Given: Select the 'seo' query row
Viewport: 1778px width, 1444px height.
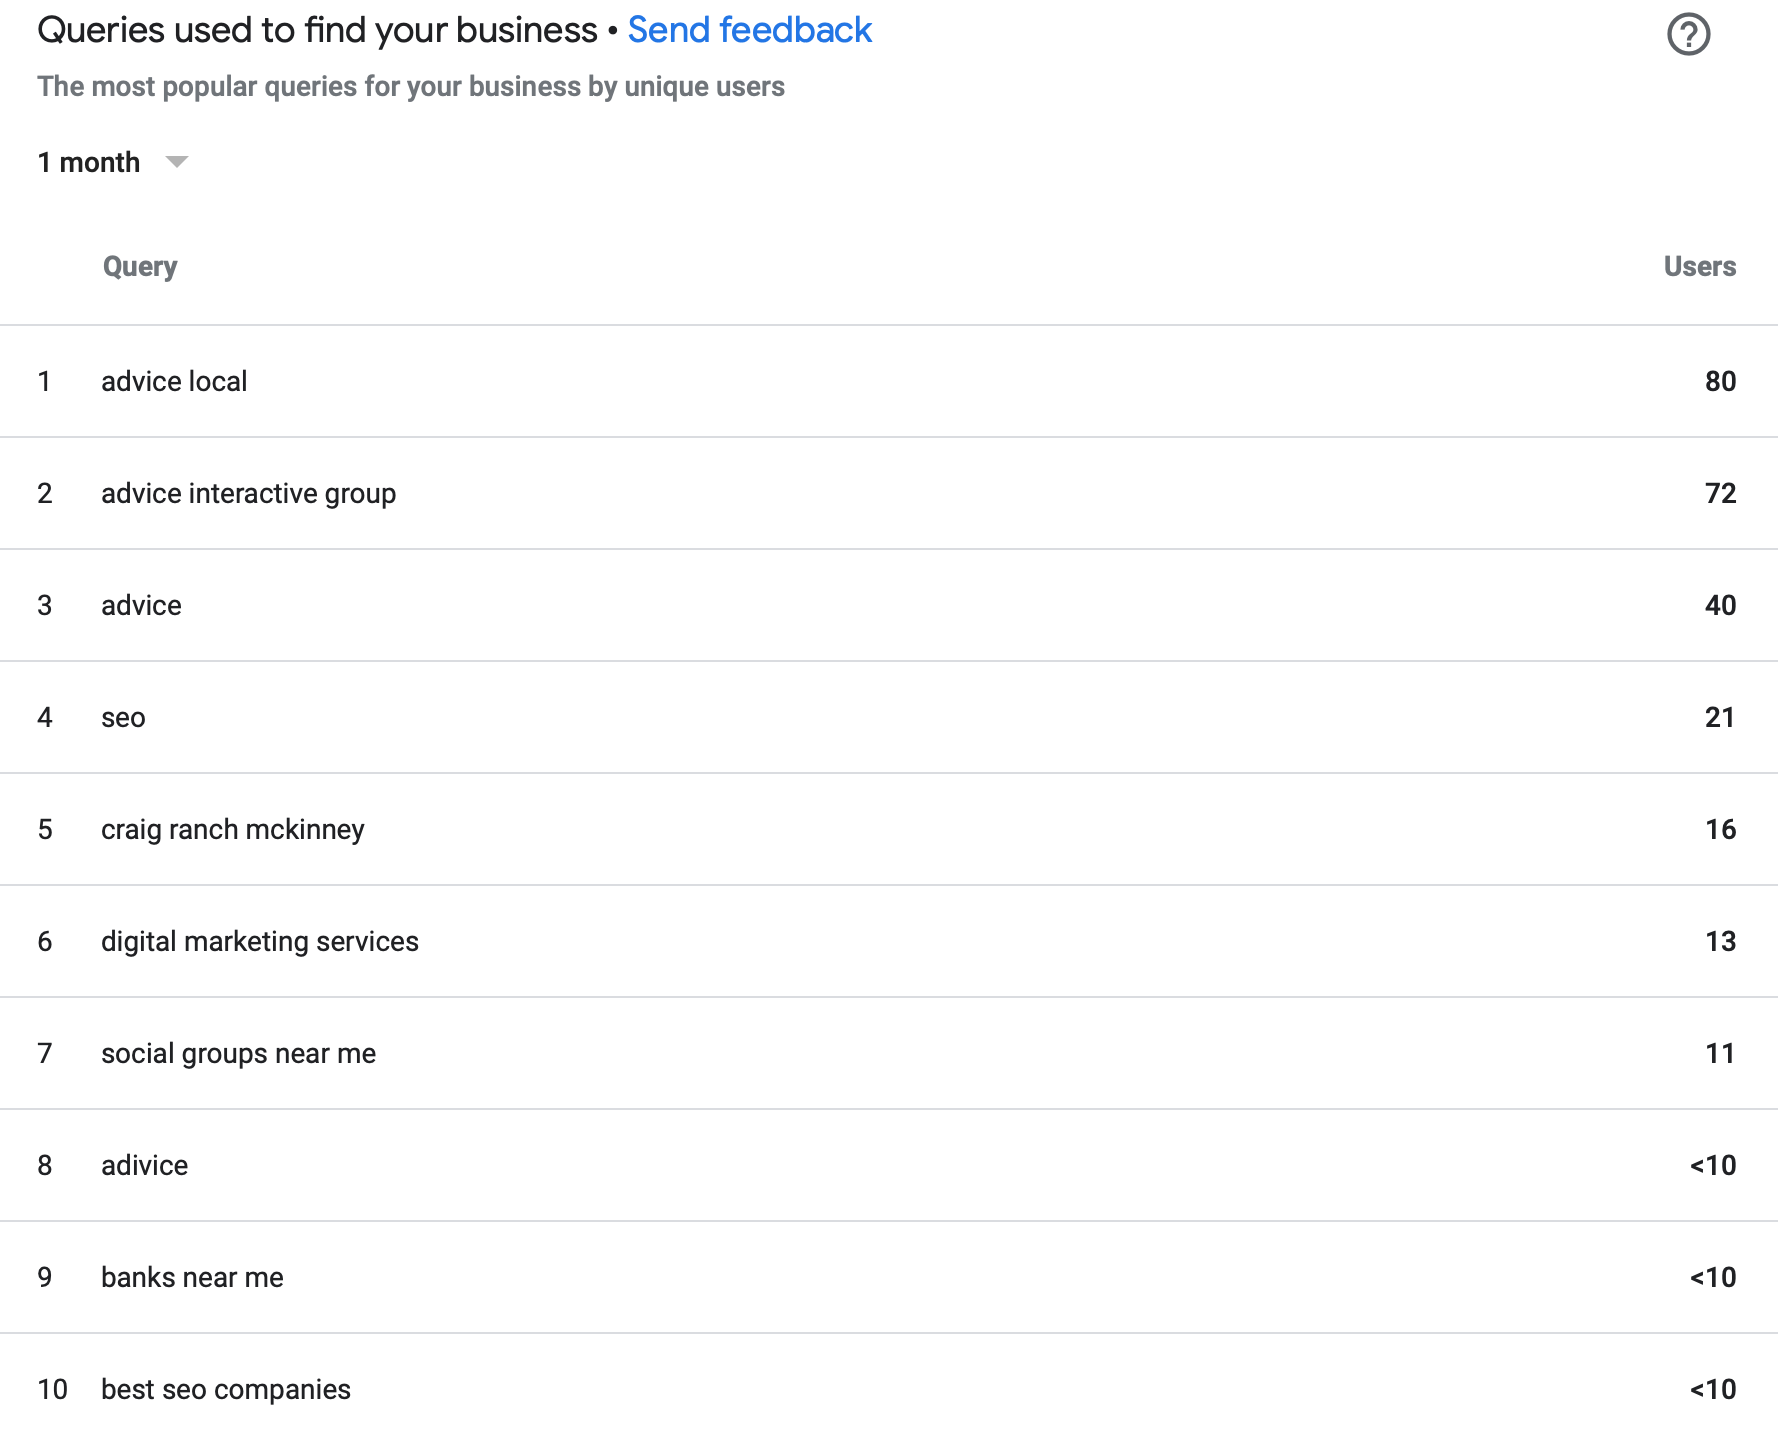Looking at the screenshot, I should click(123, 717).
